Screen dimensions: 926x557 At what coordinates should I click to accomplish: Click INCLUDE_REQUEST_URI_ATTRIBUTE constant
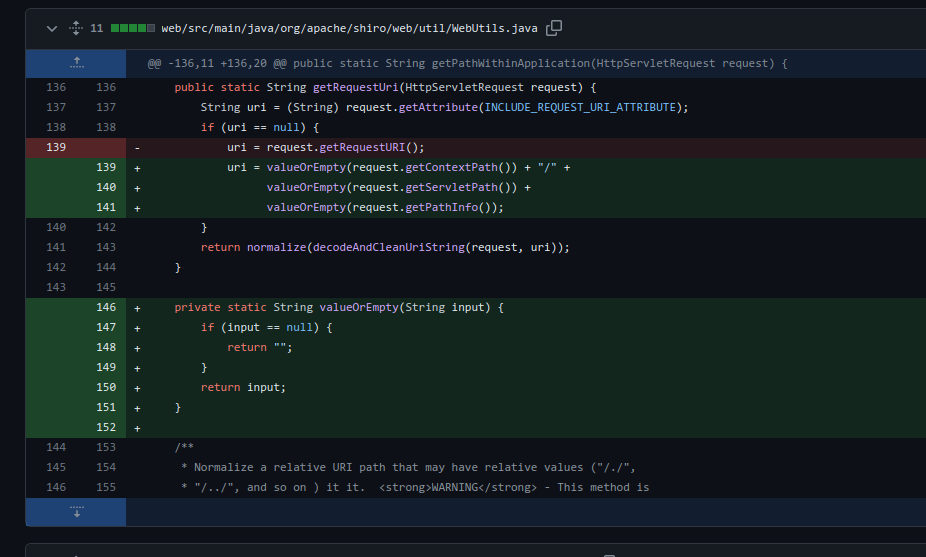coord(580,108)
